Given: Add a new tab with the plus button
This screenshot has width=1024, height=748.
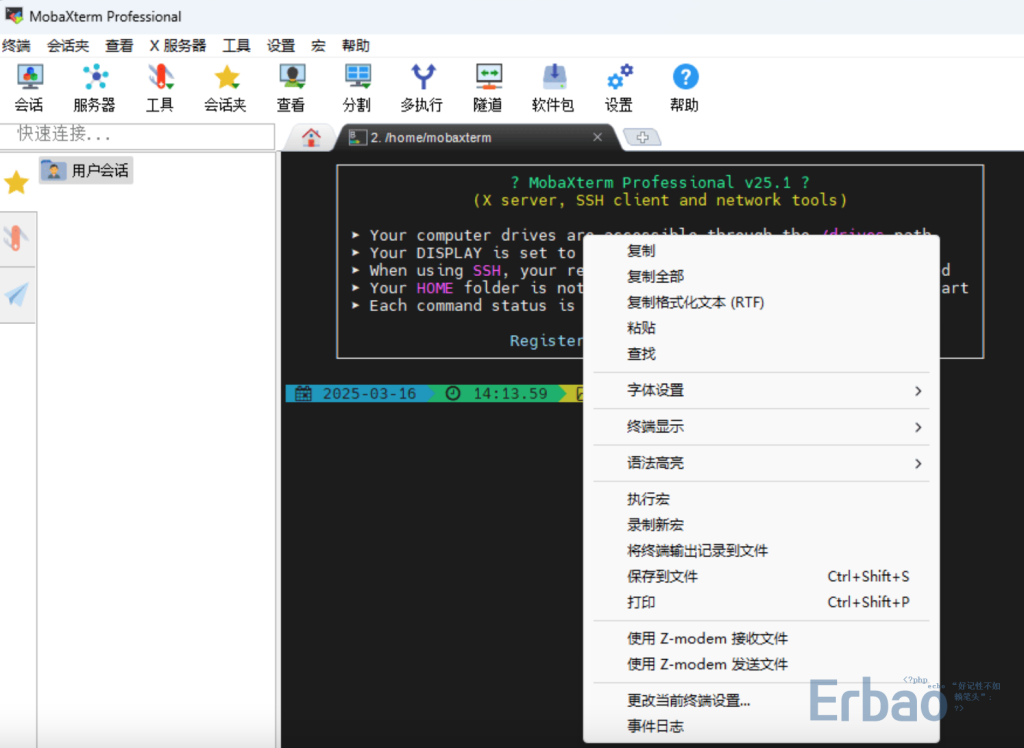Looking at the screenshot, I should (643, 137).
